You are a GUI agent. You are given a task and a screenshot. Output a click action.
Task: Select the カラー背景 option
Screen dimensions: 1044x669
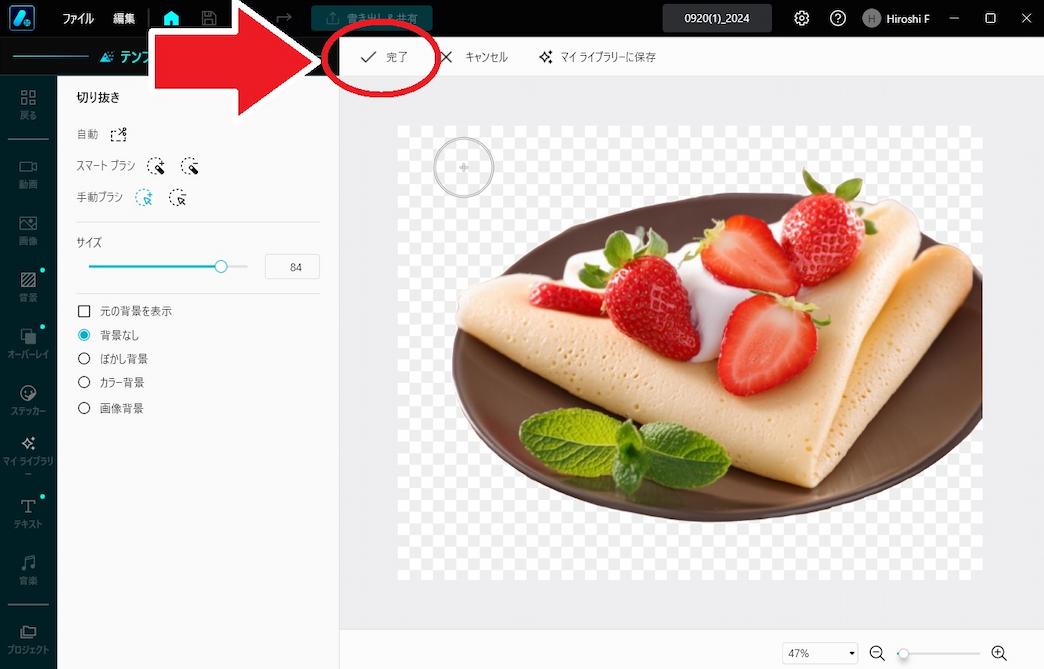tap(84, 382)
